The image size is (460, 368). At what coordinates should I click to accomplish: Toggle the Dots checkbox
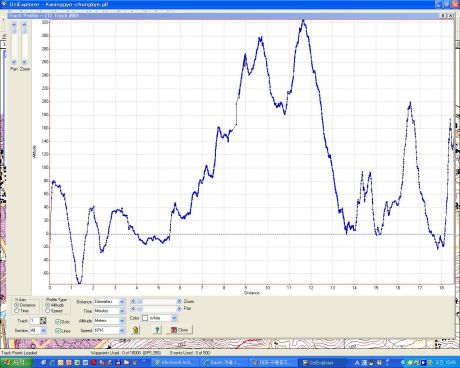point(58,322)
